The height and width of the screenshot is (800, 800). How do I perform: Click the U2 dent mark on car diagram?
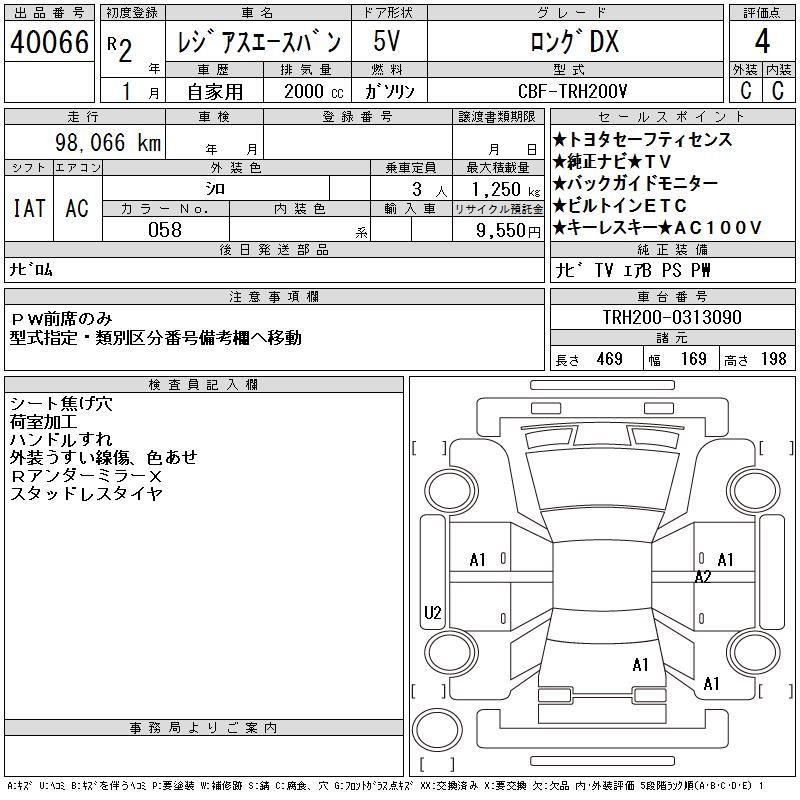[x=432, y=613]
